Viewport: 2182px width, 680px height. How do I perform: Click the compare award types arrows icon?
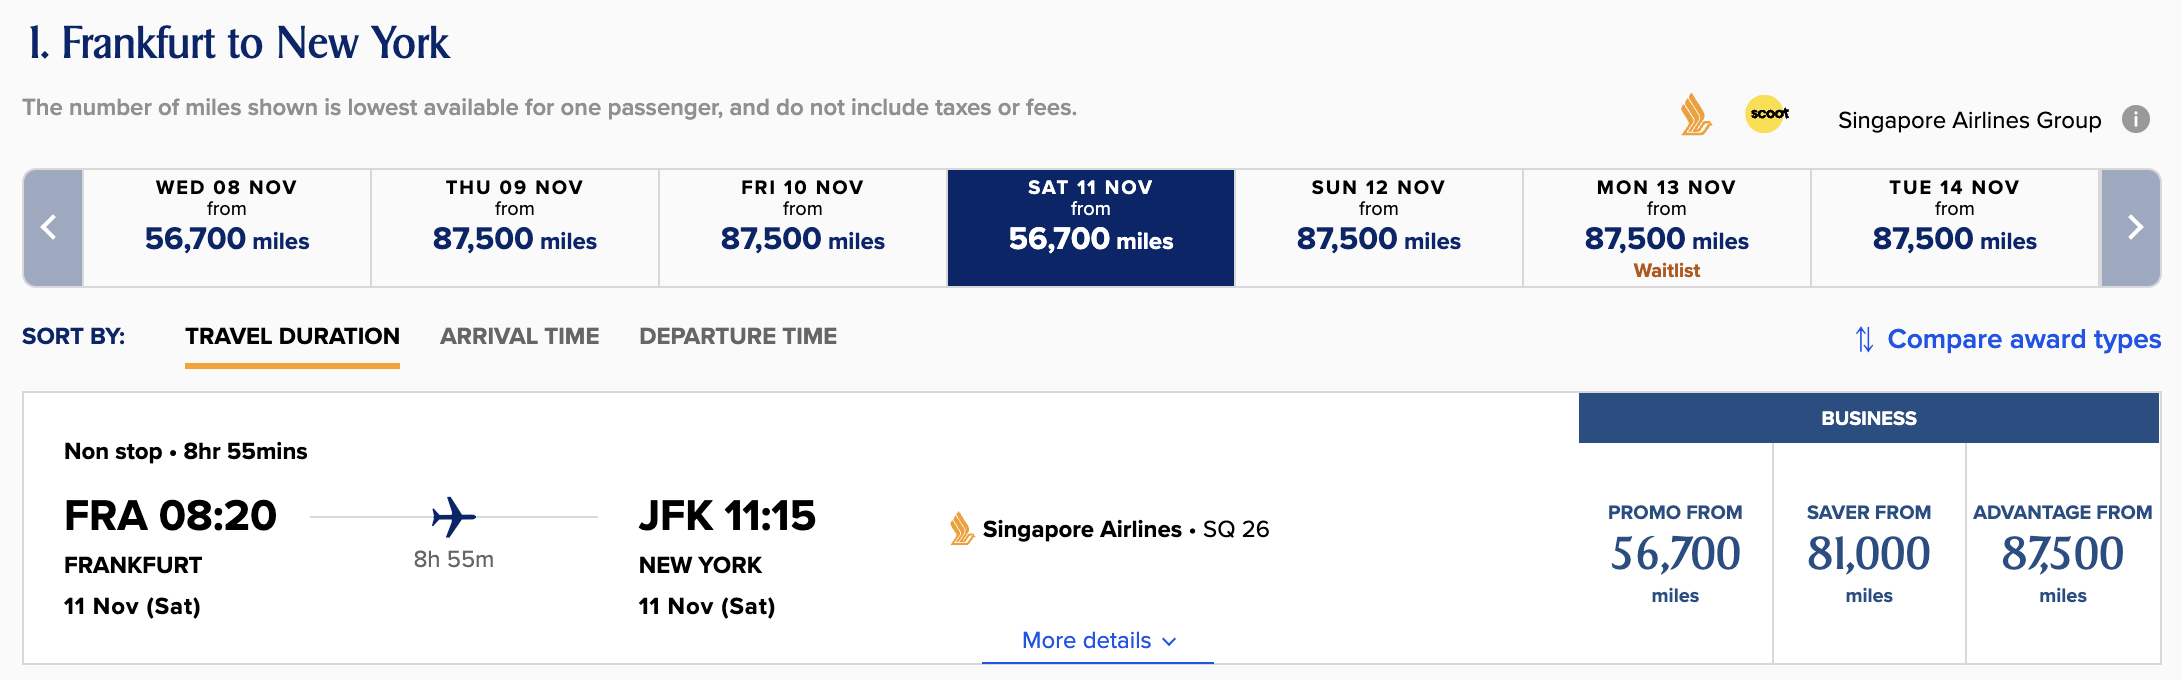click(1864, 340)
